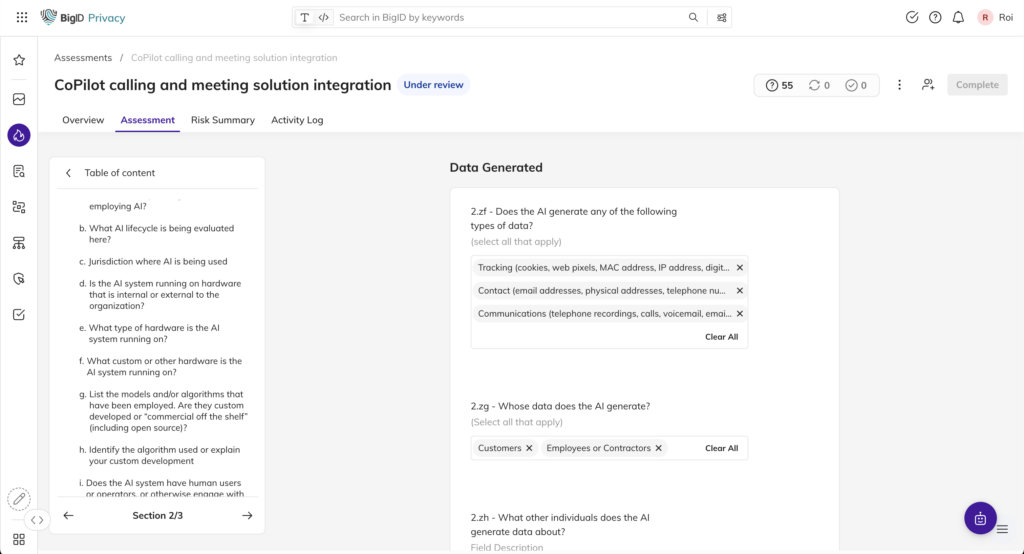Collapse the Table of content panel
This screenshot has width=1024, height=554.
click(68, 173)
